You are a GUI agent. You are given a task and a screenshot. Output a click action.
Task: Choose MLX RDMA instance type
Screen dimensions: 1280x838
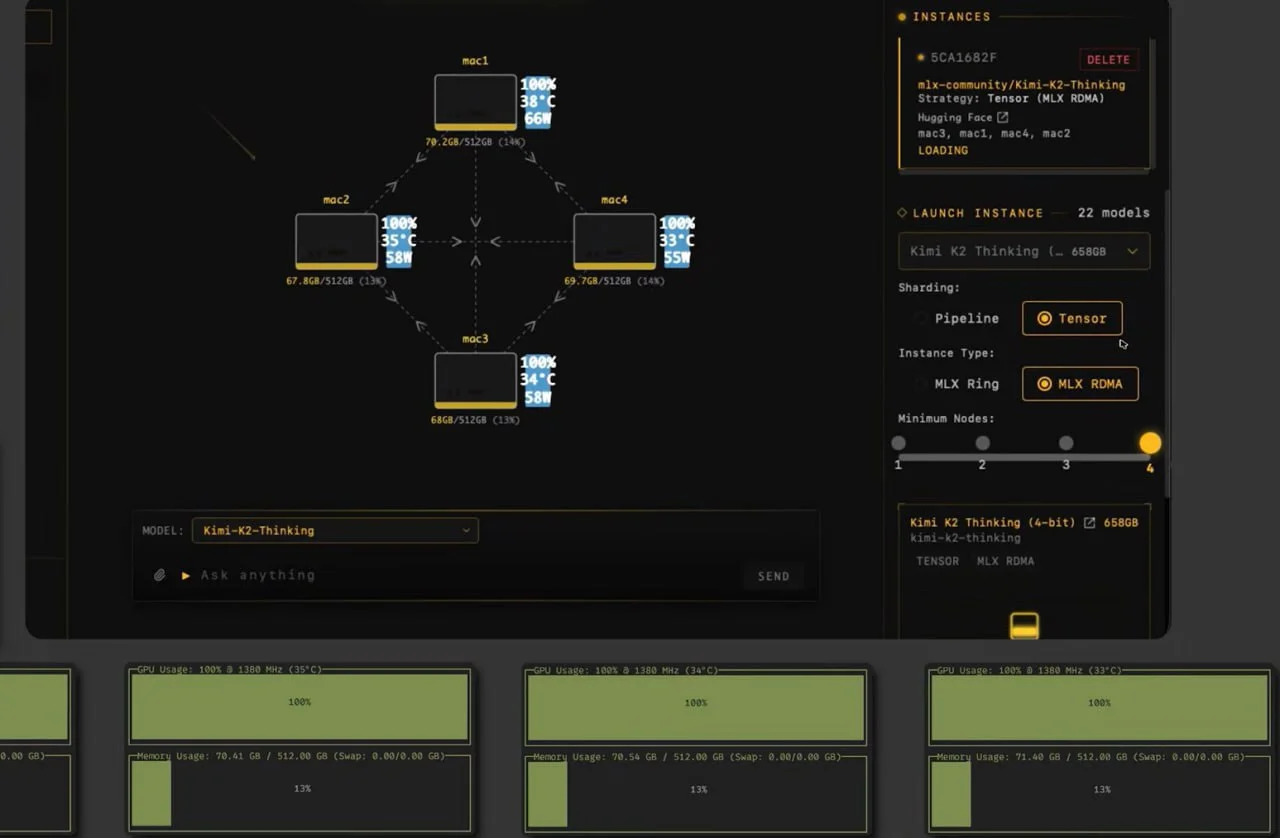1080,384
